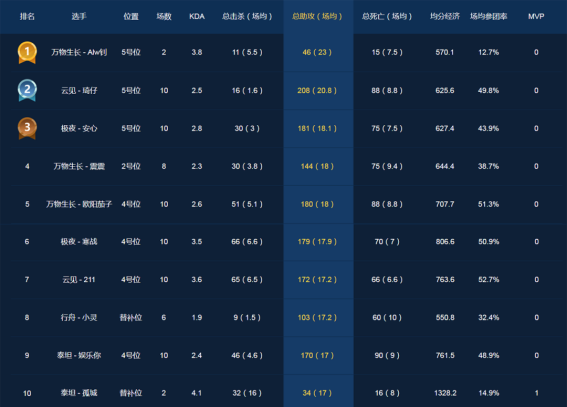Click the 场数 column header

pyautogui.click(x=164, y=16)
